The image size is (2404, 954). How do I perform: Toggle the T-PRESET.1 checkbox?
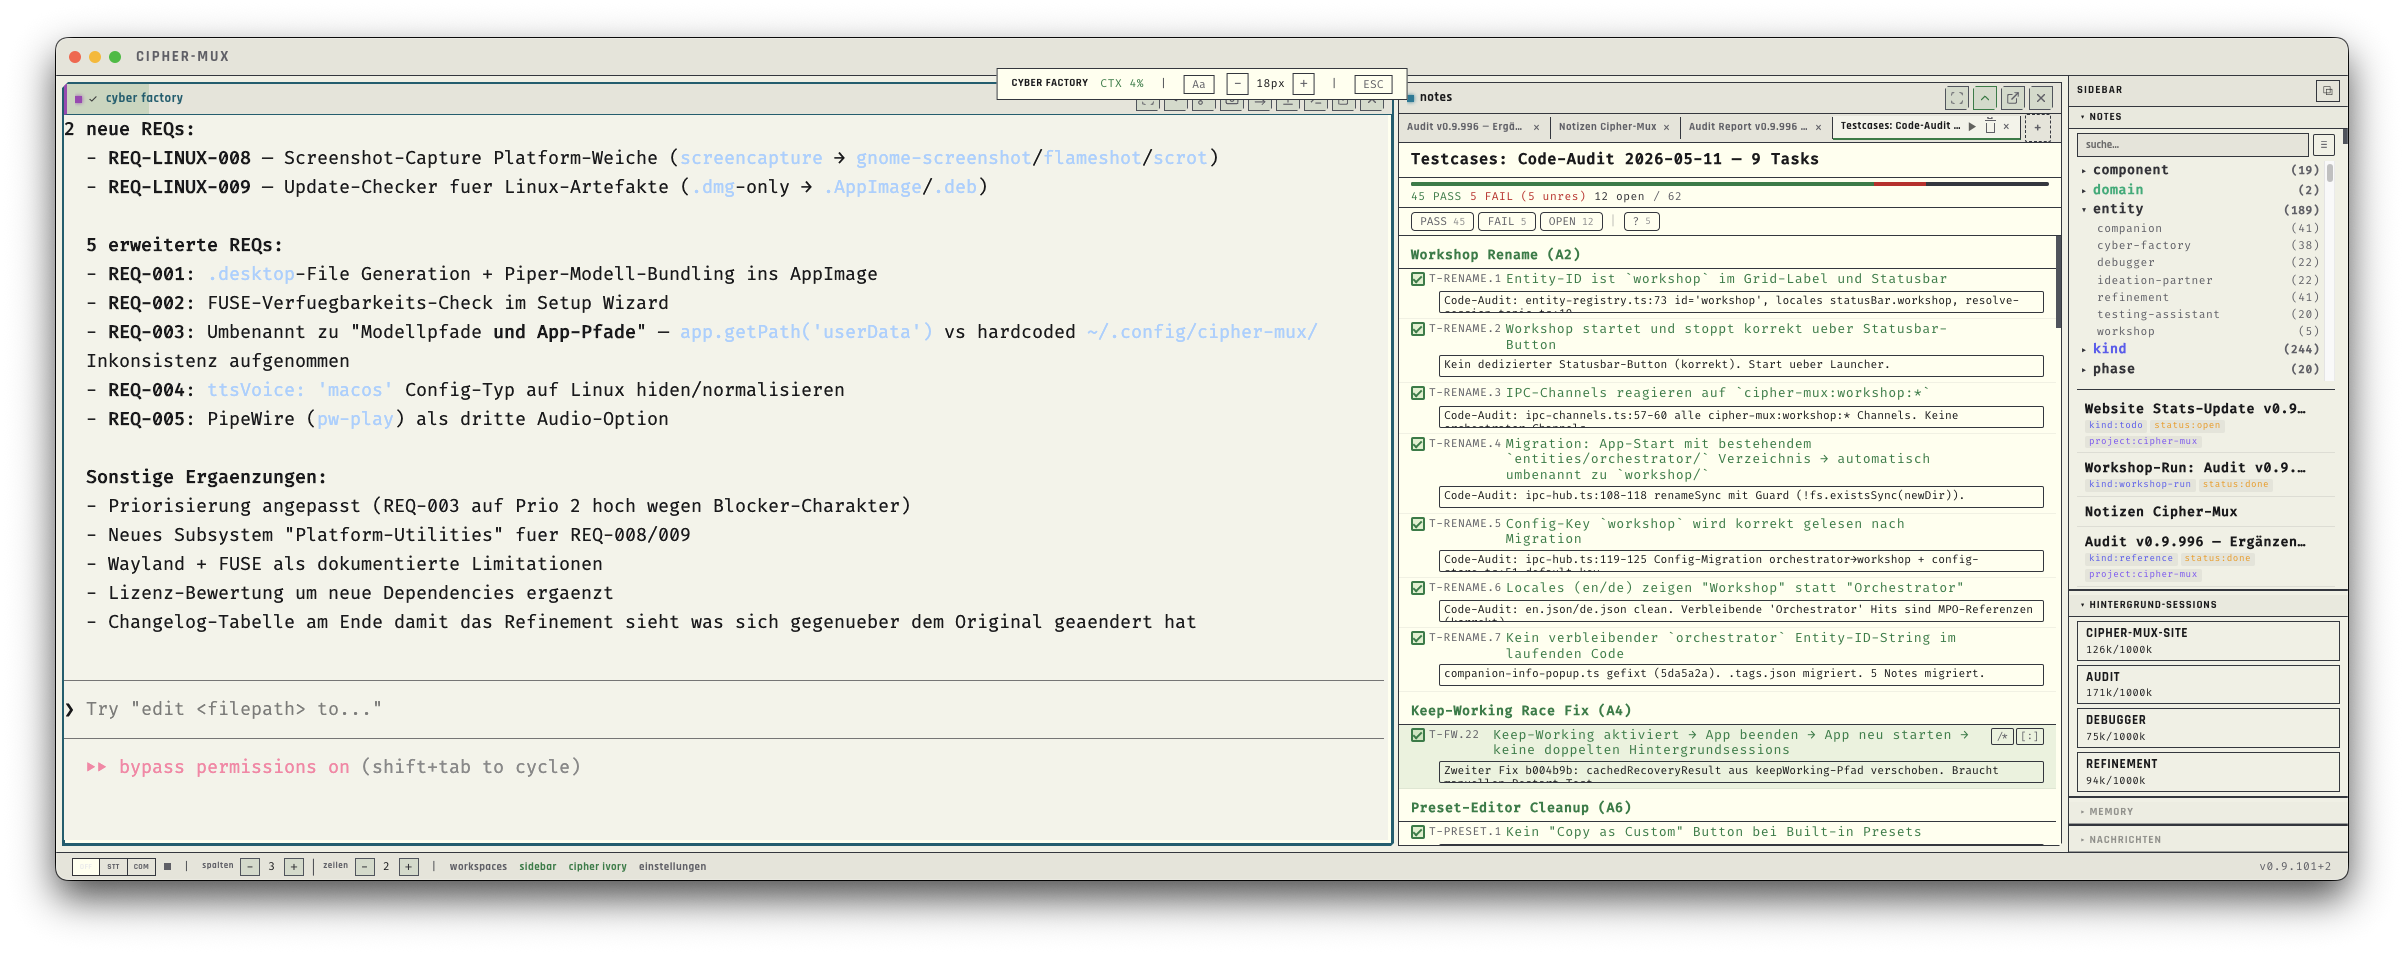click(1418, 832)
